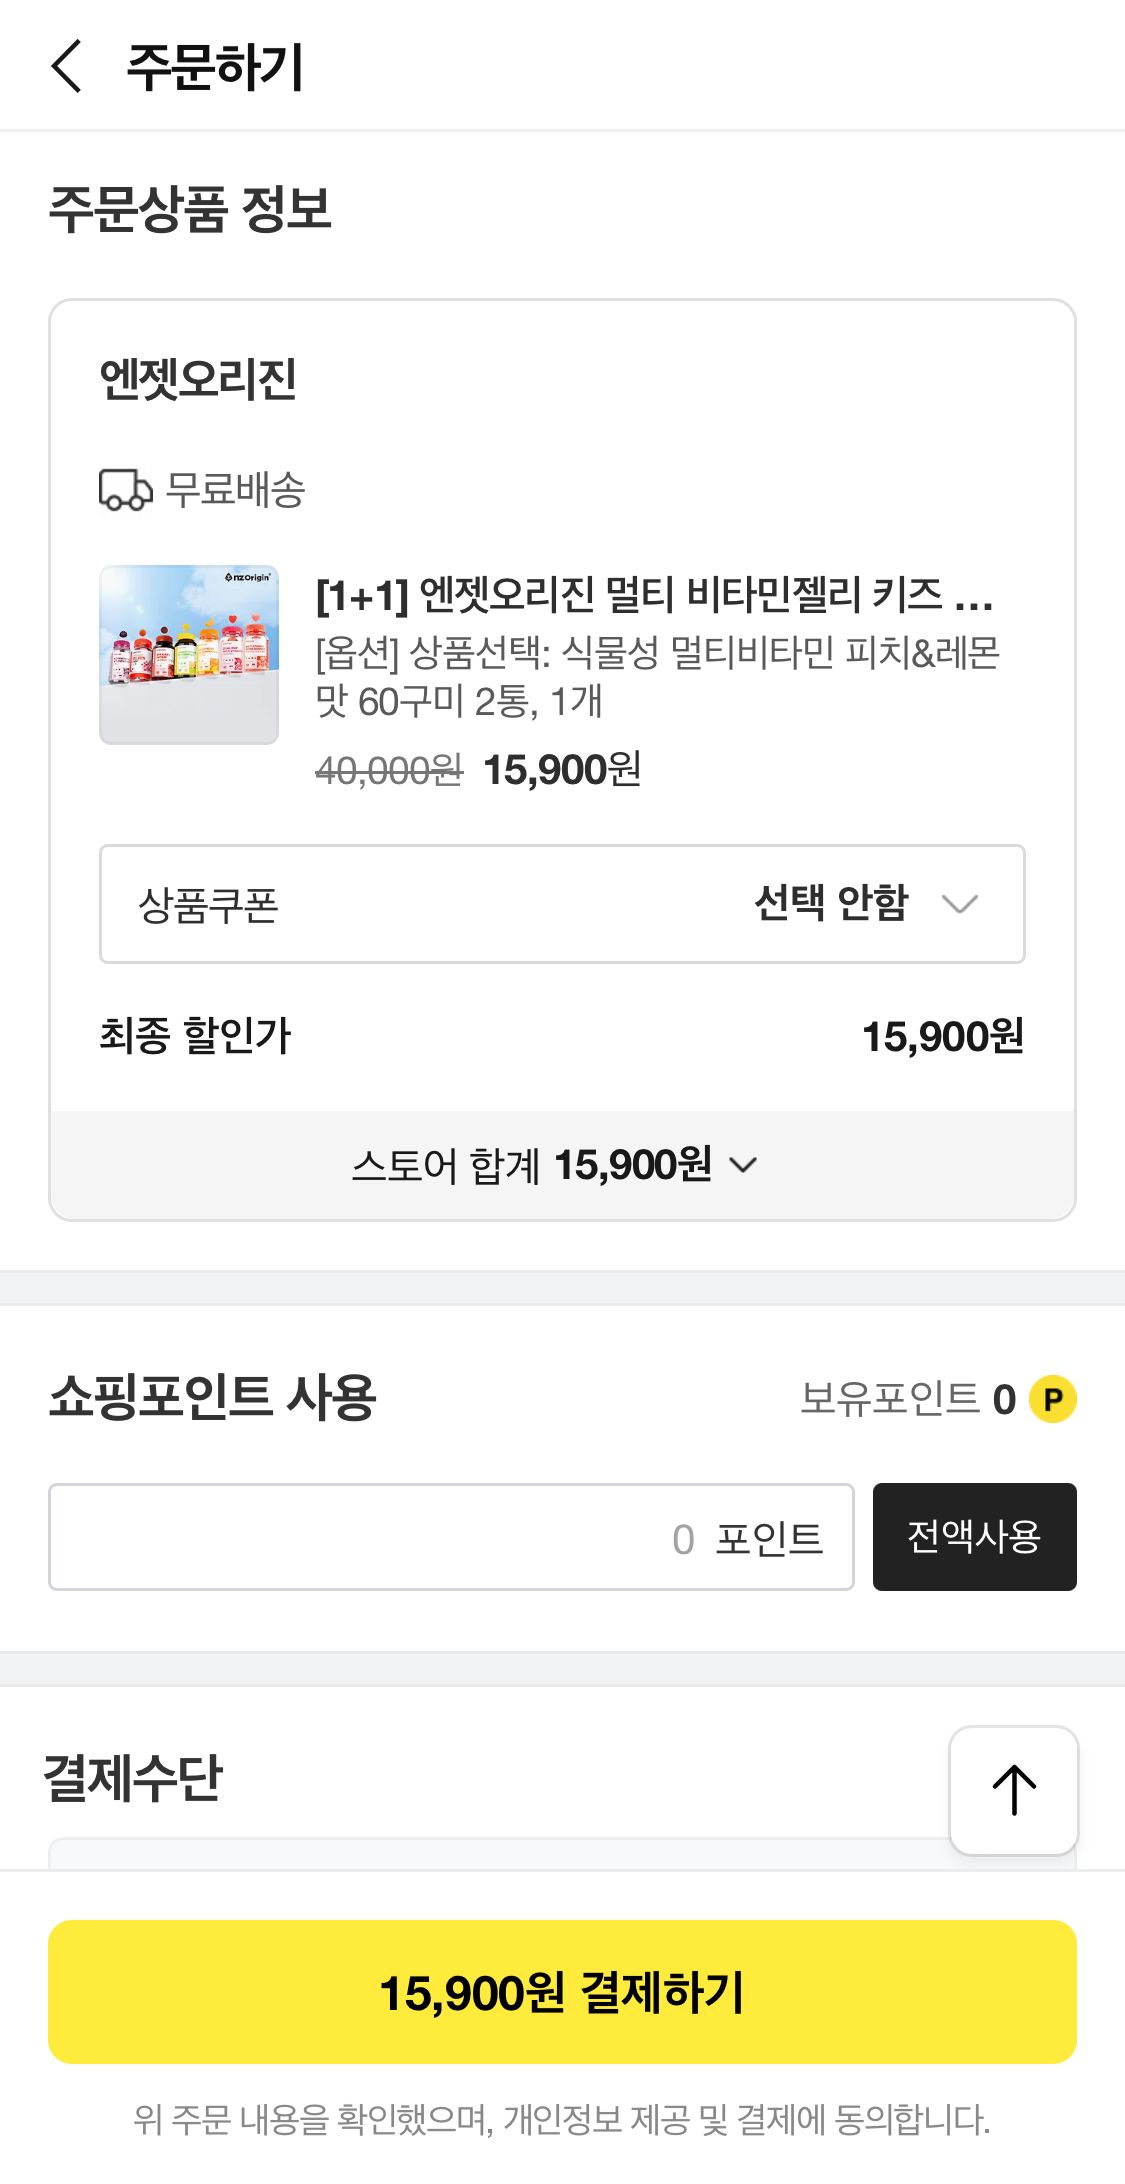The image size is (1125, 2184).
Task: Tap the 엔젯오리진 store name
Action: coord(198,379)
